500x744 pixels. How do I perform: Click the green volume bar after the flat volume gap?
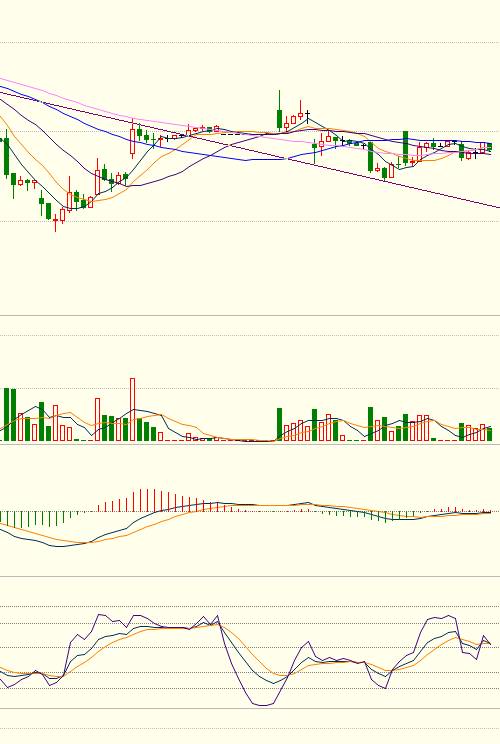279,424
